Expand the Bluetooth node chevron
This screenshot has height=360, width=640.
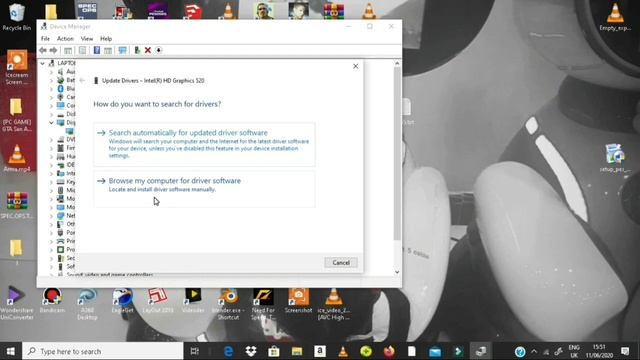pyautogui.click(x=51, y=89)
